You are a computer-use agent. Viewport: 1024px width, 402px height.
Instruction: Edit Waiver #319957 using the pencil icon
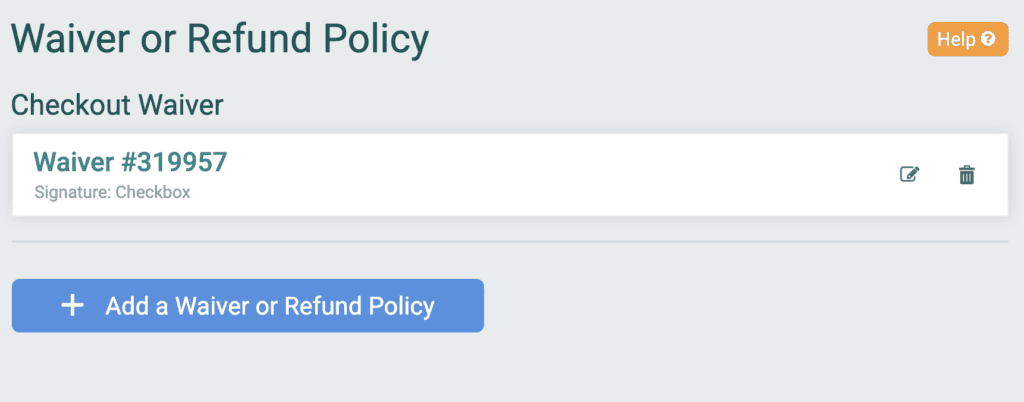click(x=910, y=175)
